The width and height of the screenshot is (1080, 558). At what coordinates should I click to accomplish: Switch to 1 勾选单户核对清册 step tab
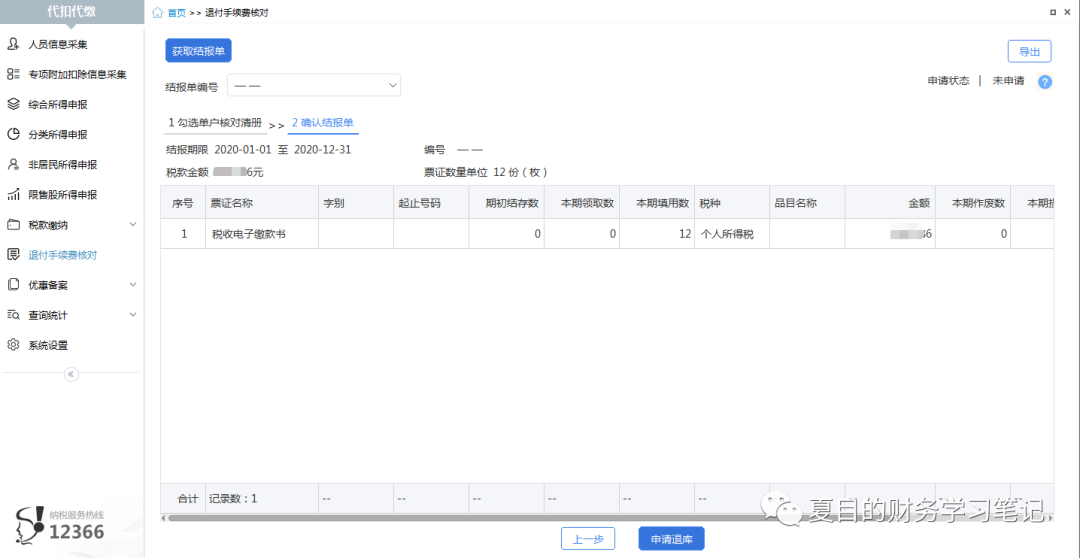coord(215,123)
